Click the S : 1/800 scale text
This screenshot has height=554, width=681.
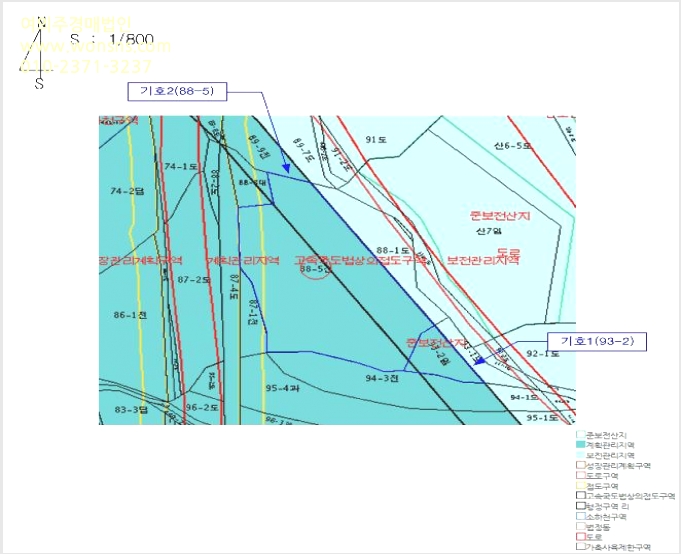112,40
